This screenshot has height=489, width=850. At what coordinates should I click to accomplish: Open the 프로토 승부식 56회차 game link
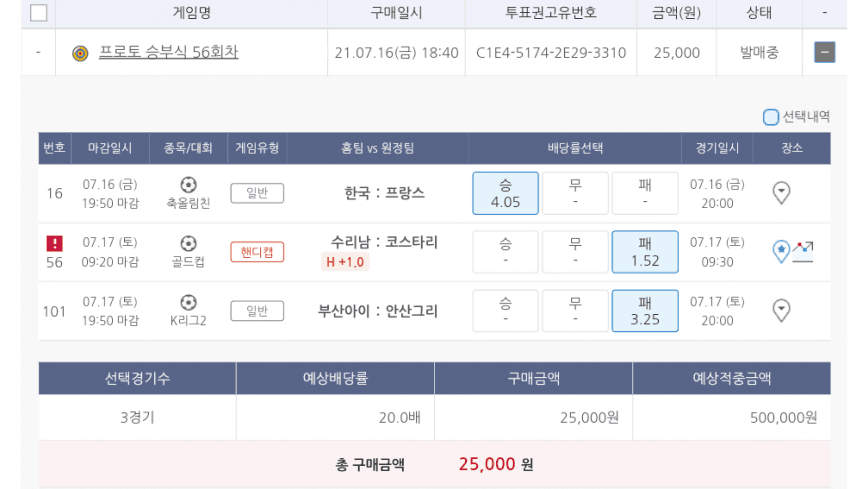click(x=168, y=52)
